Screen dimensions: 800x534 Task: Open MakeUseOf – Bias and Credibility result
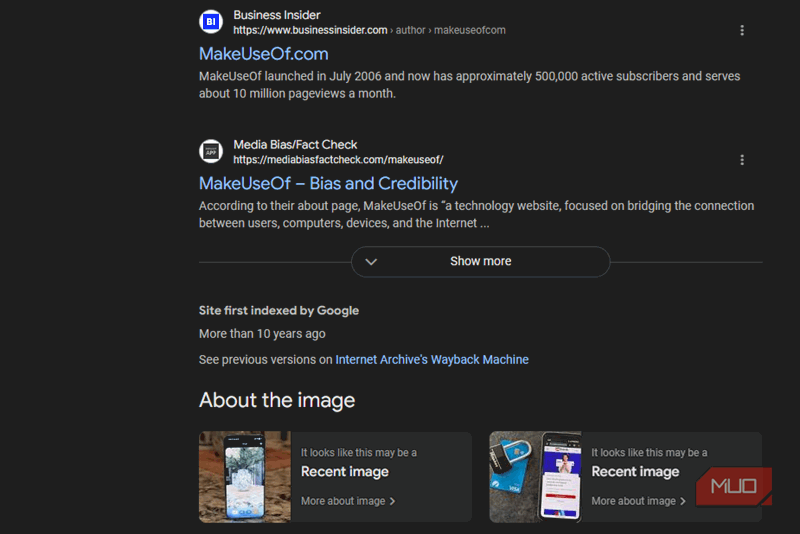click(x=328, y=183)
